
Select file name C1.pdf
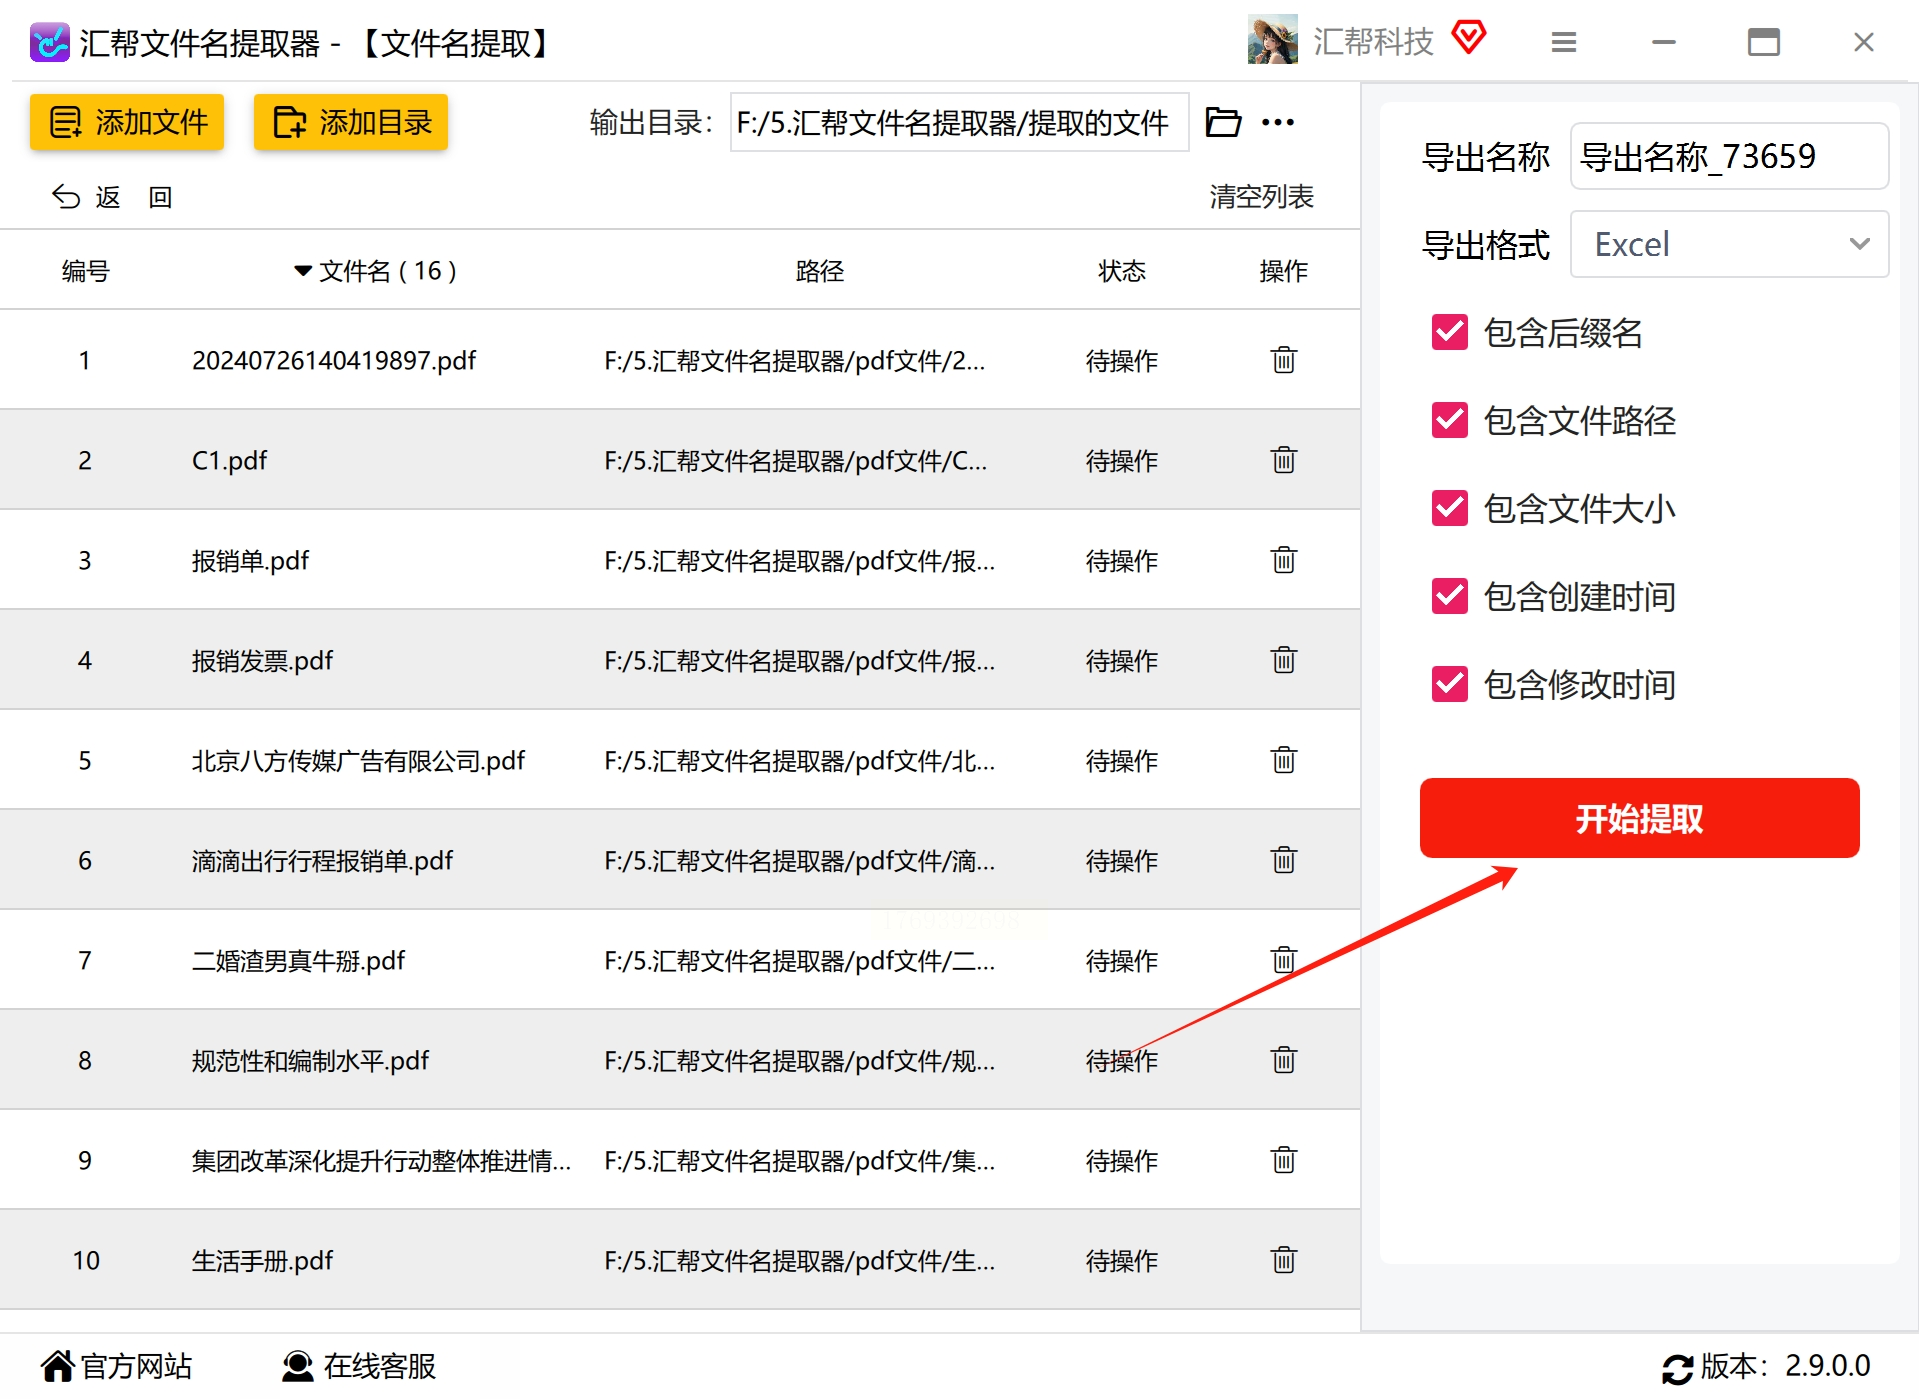pyautogui.click(x=230, y=461)
